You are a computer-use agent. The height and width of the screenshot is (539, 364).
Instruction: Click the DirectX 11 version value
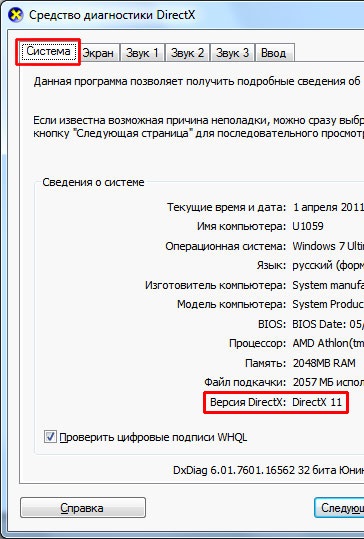click(x=317, y=402)
